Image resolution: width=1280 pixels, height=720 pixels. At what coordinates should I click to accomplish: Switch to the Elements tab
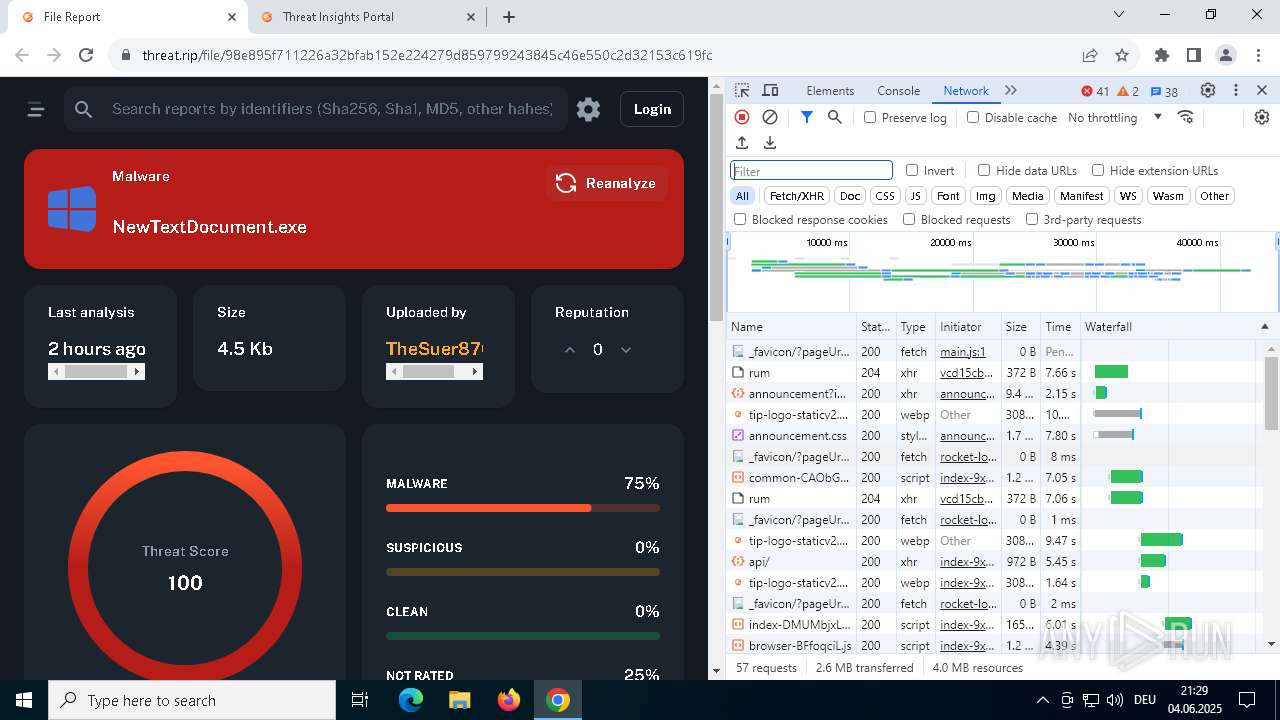click(x=830, y=90)
